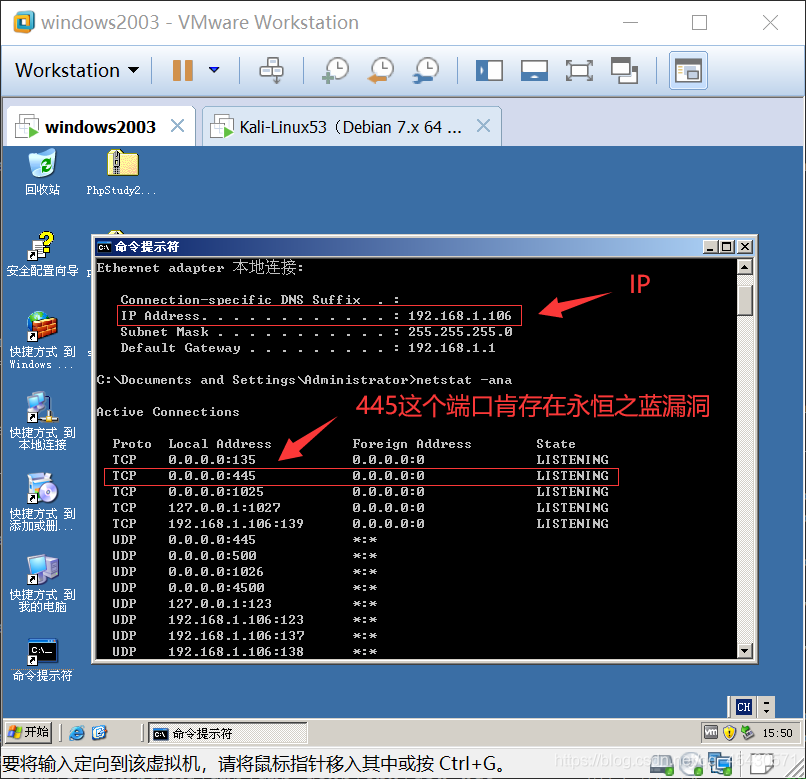
Task: Click the UDP 0.0.0.0:4500 row
Action: [x=245, y=587]
